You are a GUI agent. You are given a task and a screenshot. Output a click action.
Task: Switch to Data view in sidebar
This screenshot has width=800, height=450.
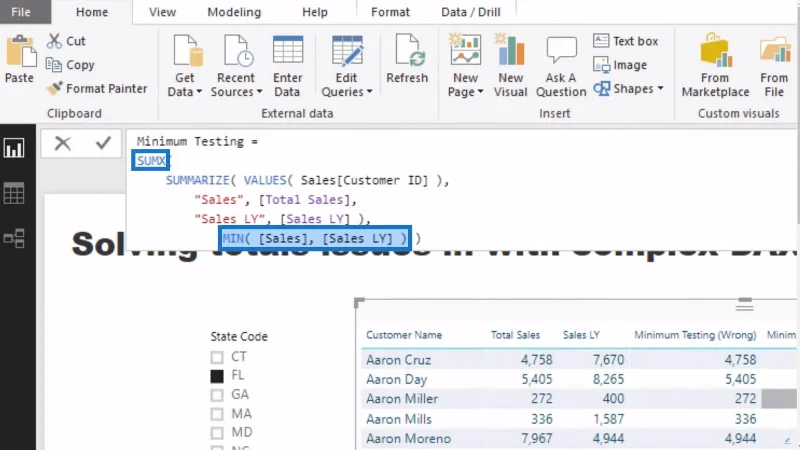[14, 193]
